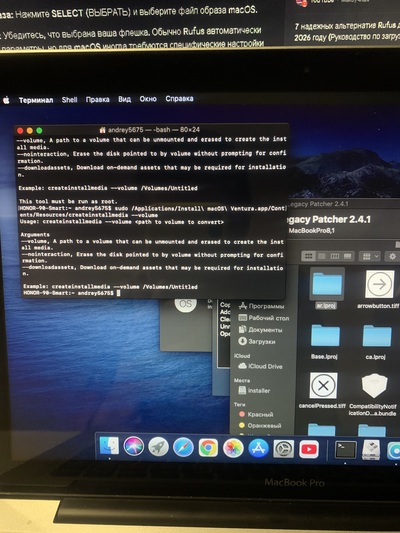400x533 pixels.
Task: Click the 'Arguments' heading in Terminal output
Action: tap(35, 235)
